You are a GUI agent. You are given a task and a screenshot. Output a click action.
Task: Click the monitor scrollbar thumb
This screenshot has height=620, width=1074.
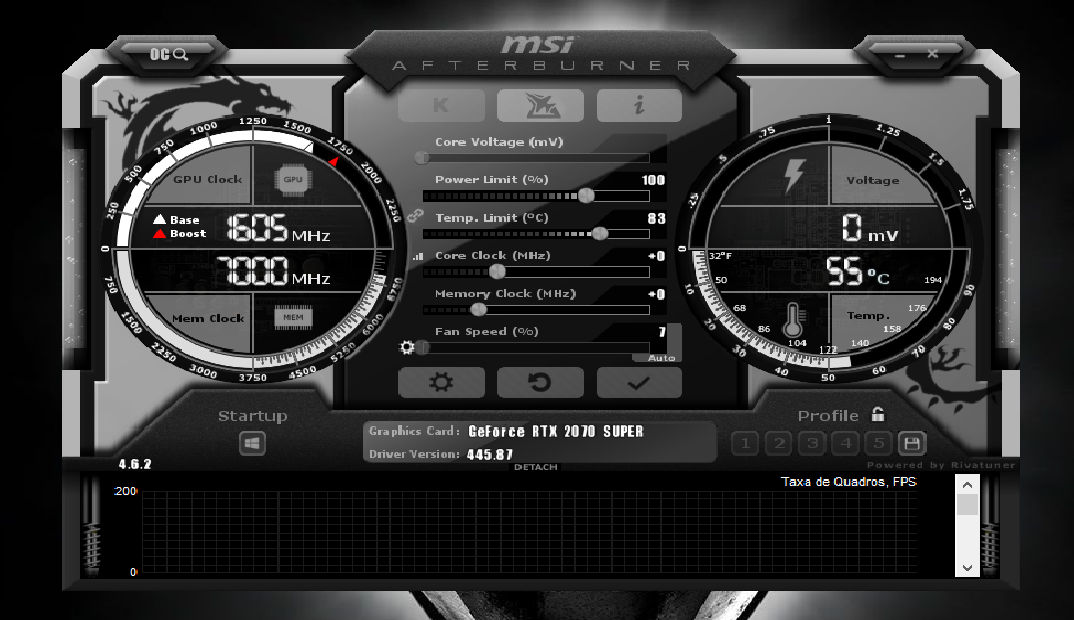967,505
